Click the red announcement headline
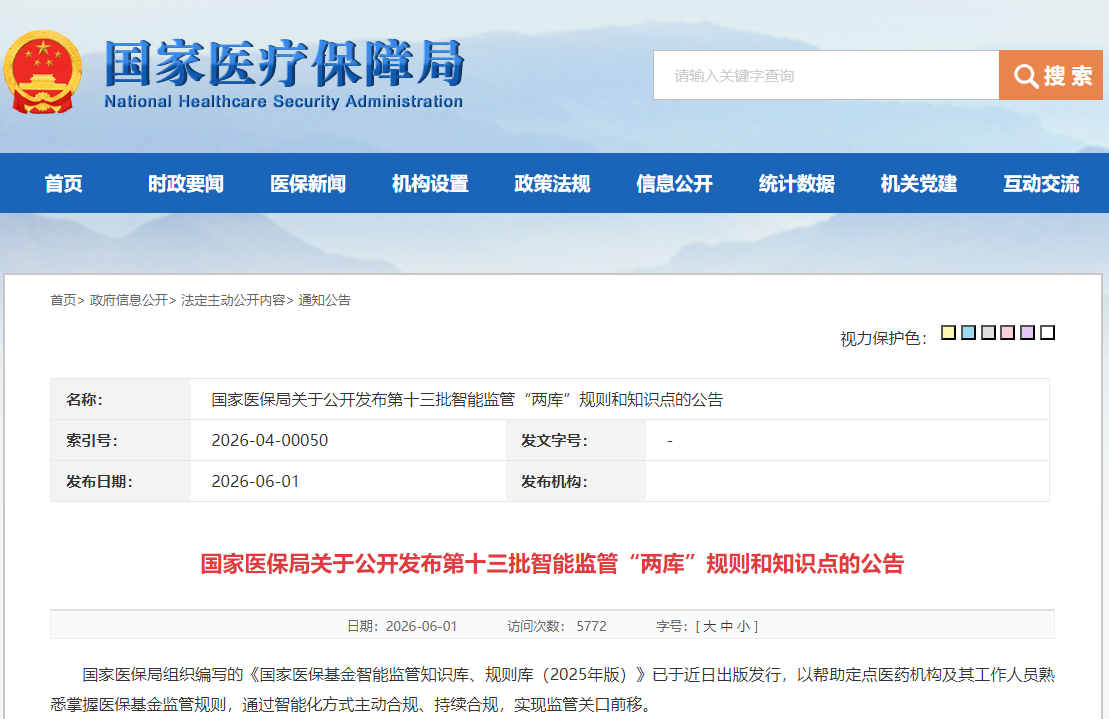The width and height of the screenshot is (1109, 719). [552, 564]
